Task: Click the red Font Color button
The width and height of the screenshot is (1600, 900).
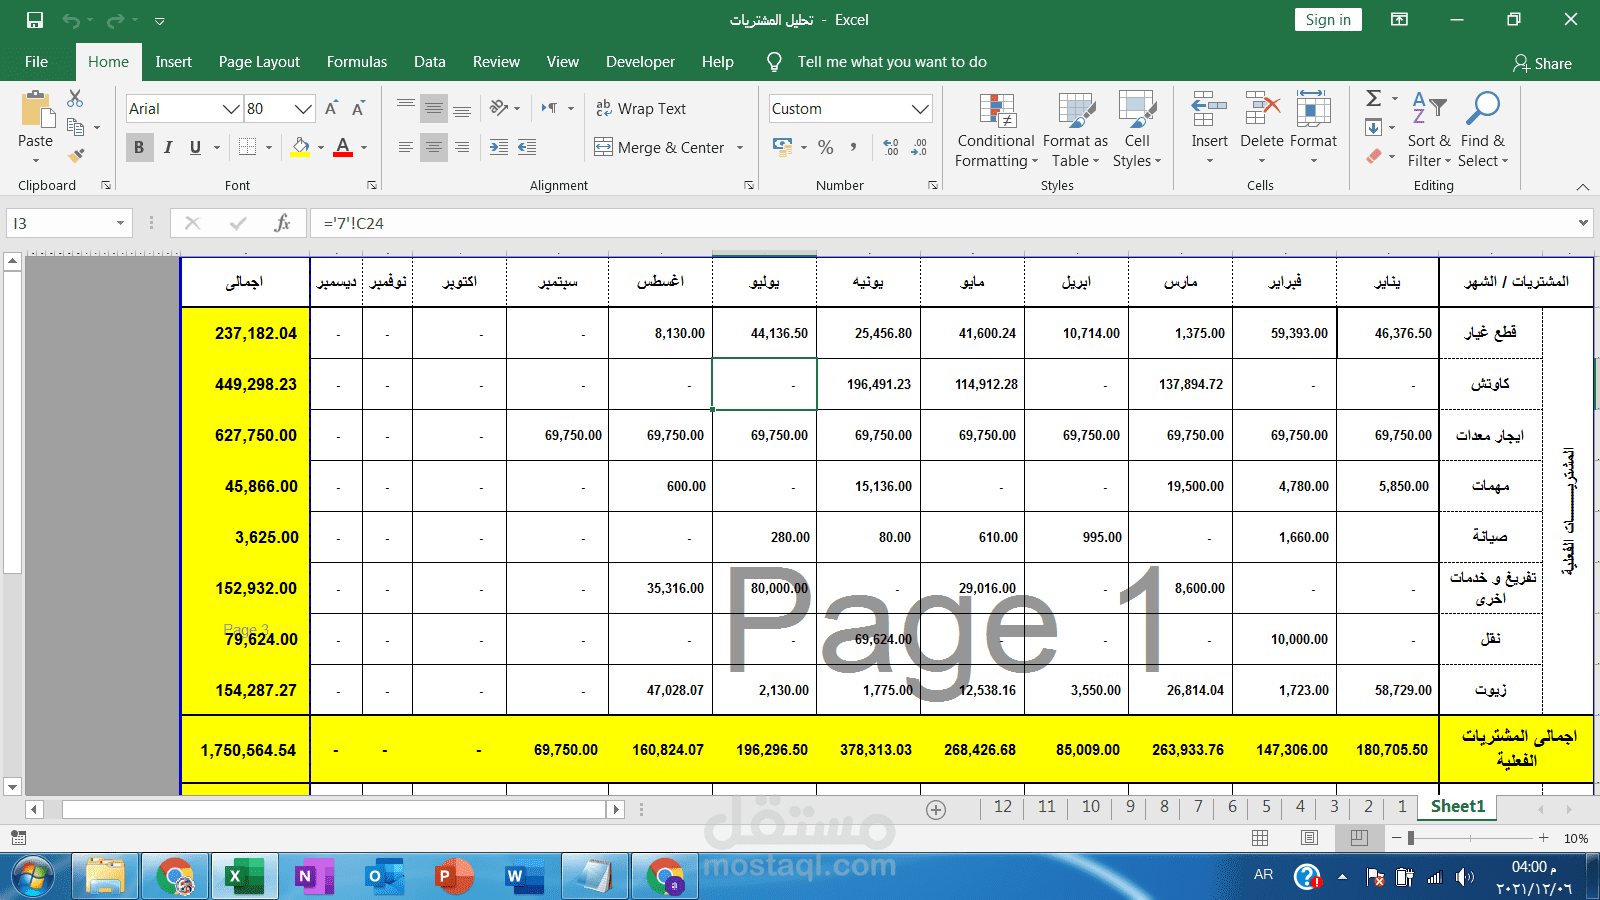Action: (343, 147)
